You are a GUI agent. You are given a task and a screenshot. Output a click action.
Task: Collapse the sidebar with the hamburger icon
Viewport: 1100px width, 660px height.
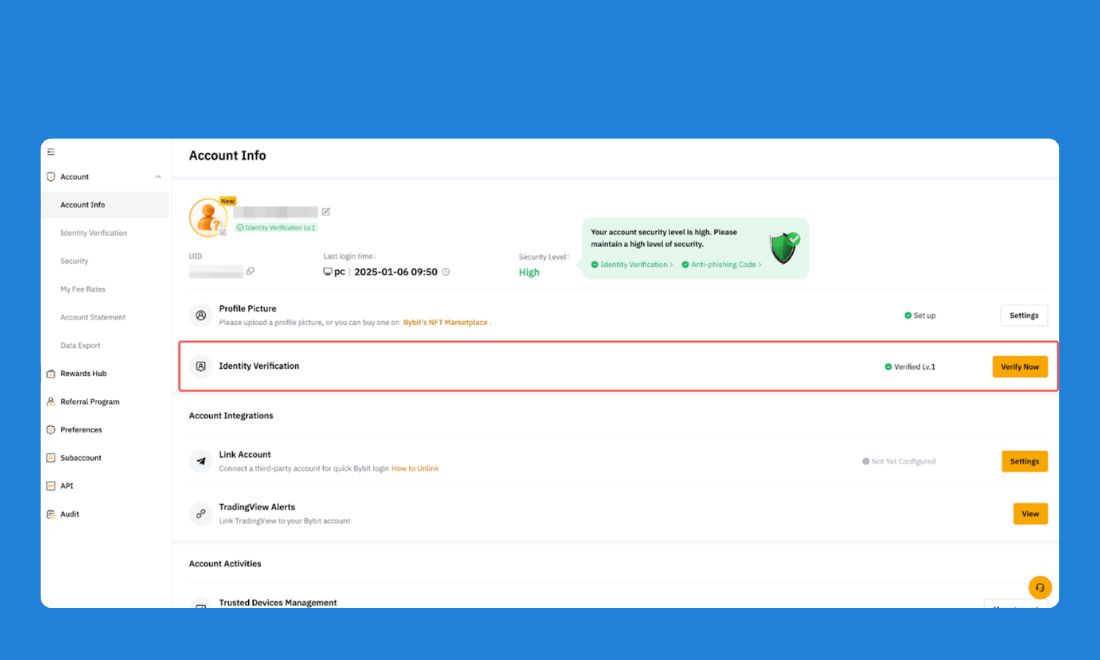click(x=51, y=151)
